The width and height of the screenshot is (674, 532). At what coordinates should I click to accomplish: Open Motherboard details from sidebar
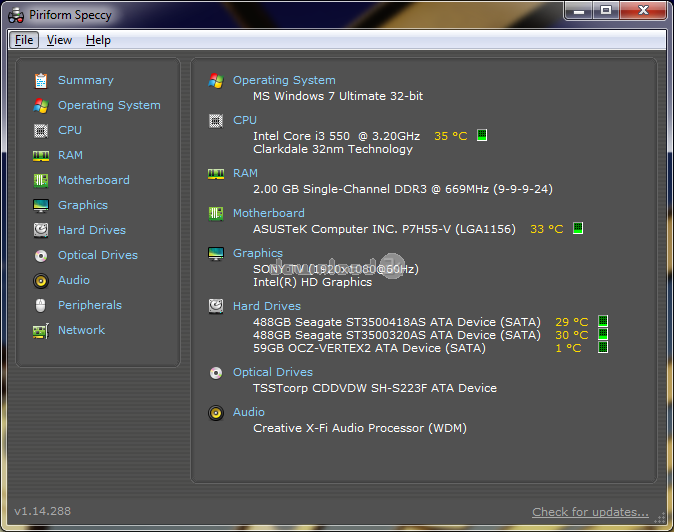click(x=94, y=180)
